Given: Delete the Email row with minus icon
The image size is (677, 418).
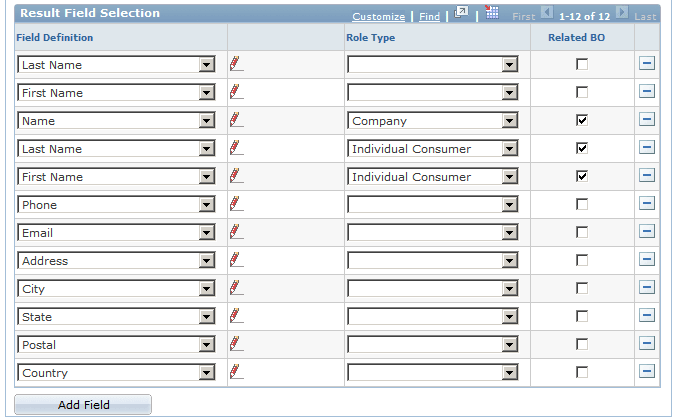Looking at the screenshot, I should (x=647, y=231).
